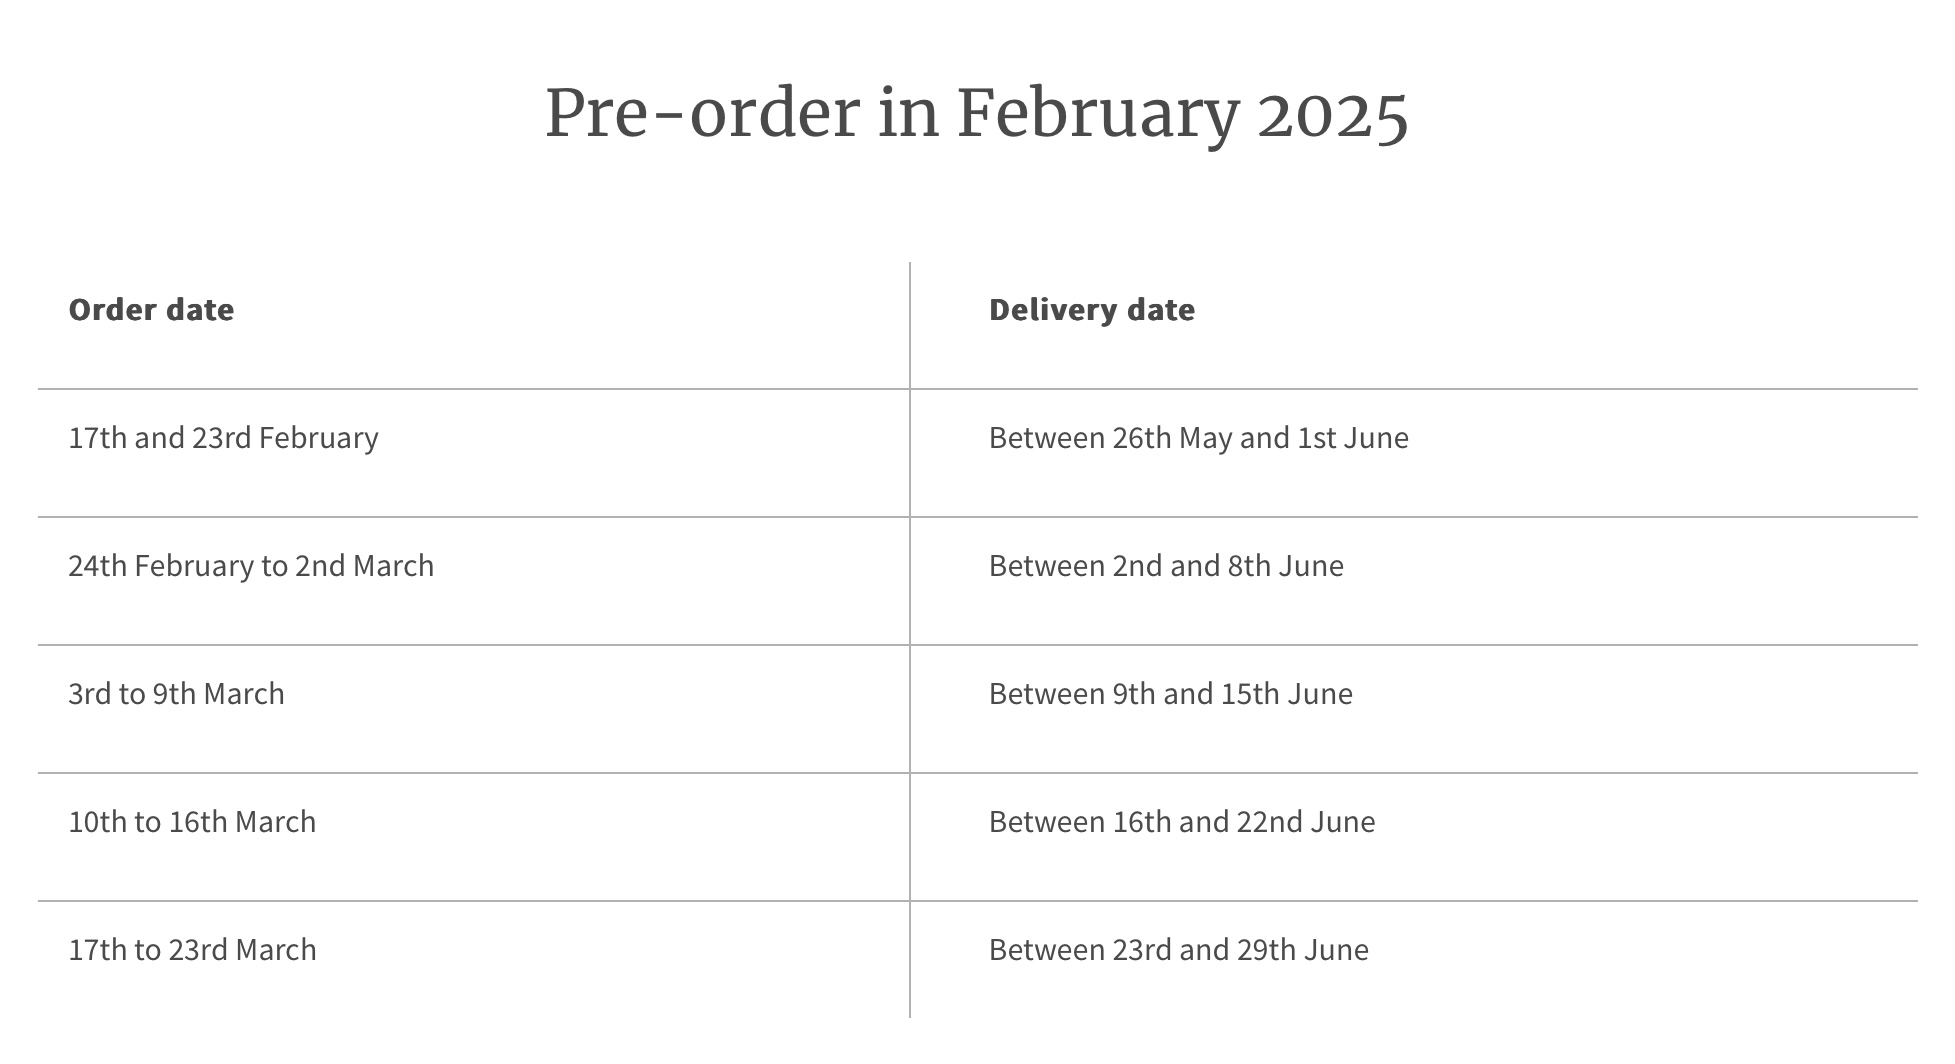Viewport: 1955px width, 1064px height.
Task: Click 'Between 26th May and 1st June'
Action: point(1199,438)
